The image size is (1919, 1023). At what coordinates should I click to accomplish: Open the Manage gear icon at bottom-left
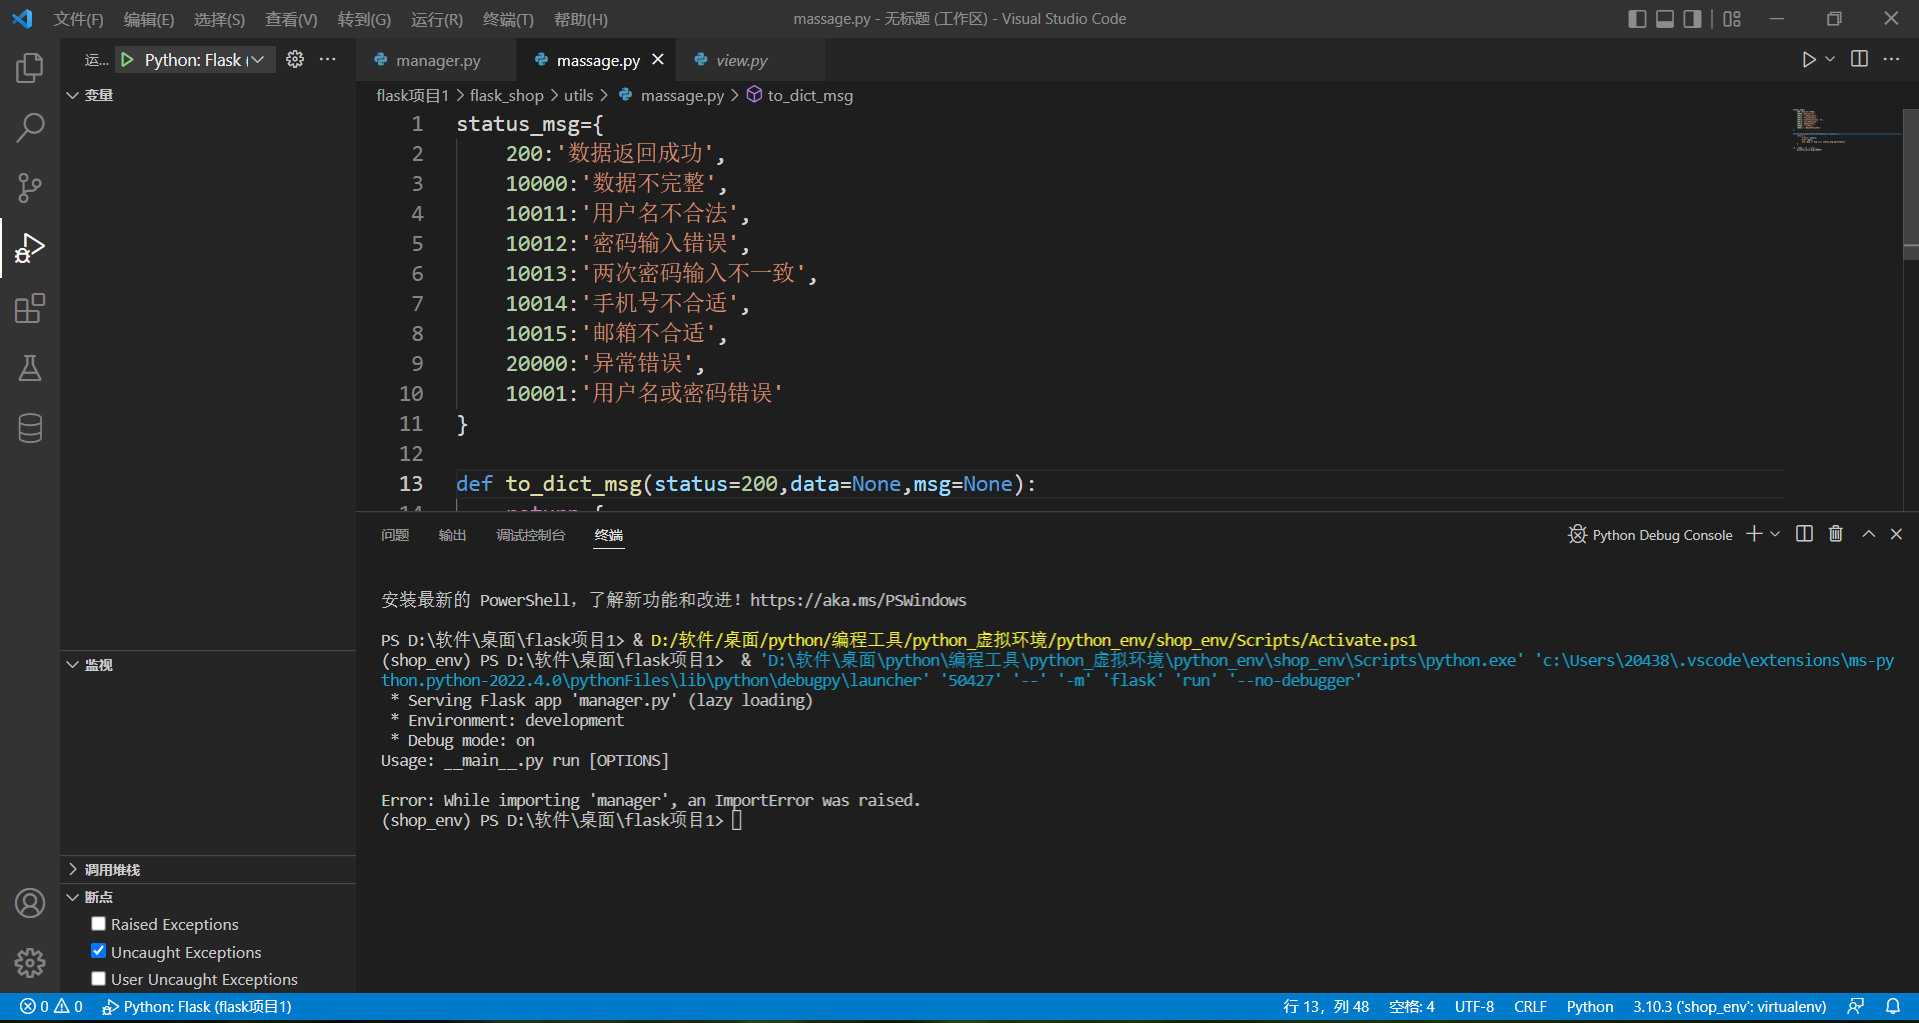point(30,963)
